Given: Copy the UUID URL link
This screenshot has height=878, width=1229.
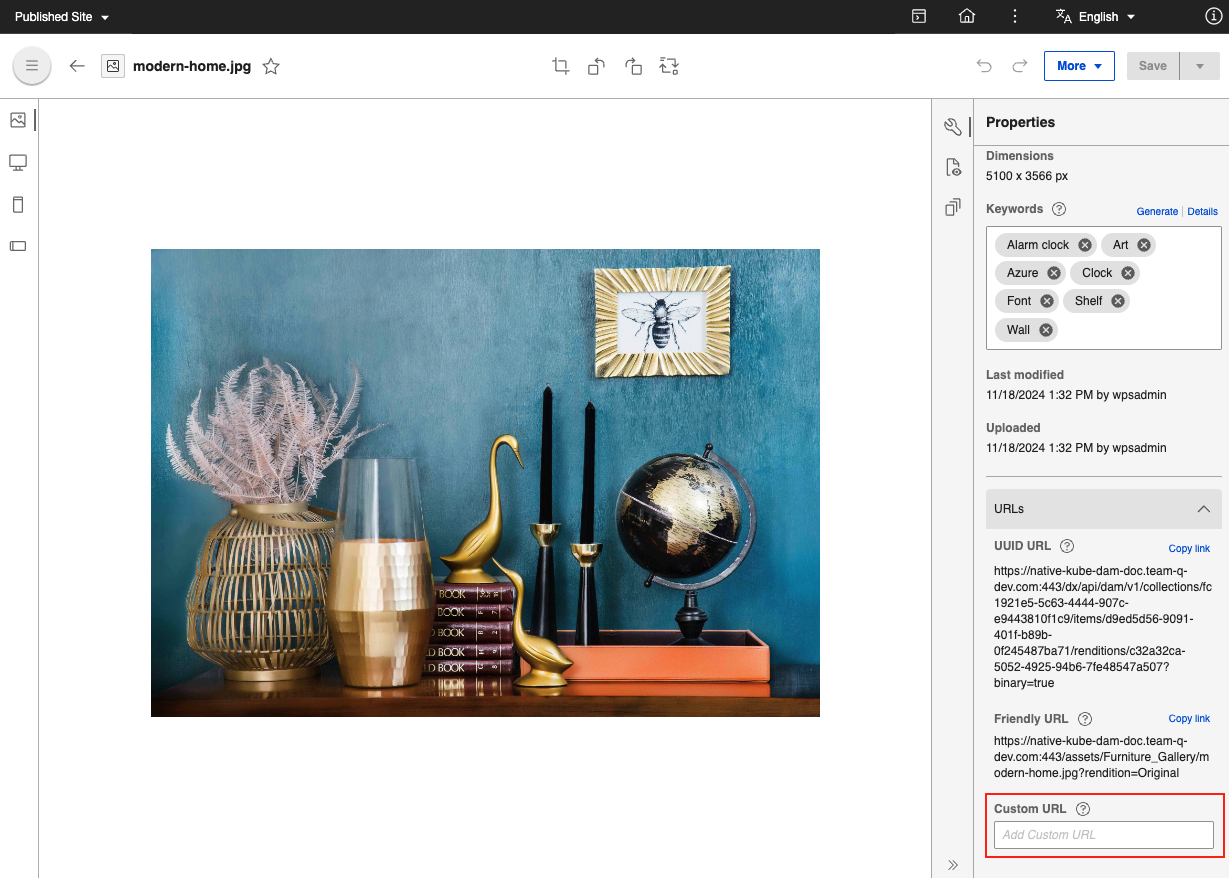Looking at the screenshot, I should pyautogui.click(x=1189, y=548).
